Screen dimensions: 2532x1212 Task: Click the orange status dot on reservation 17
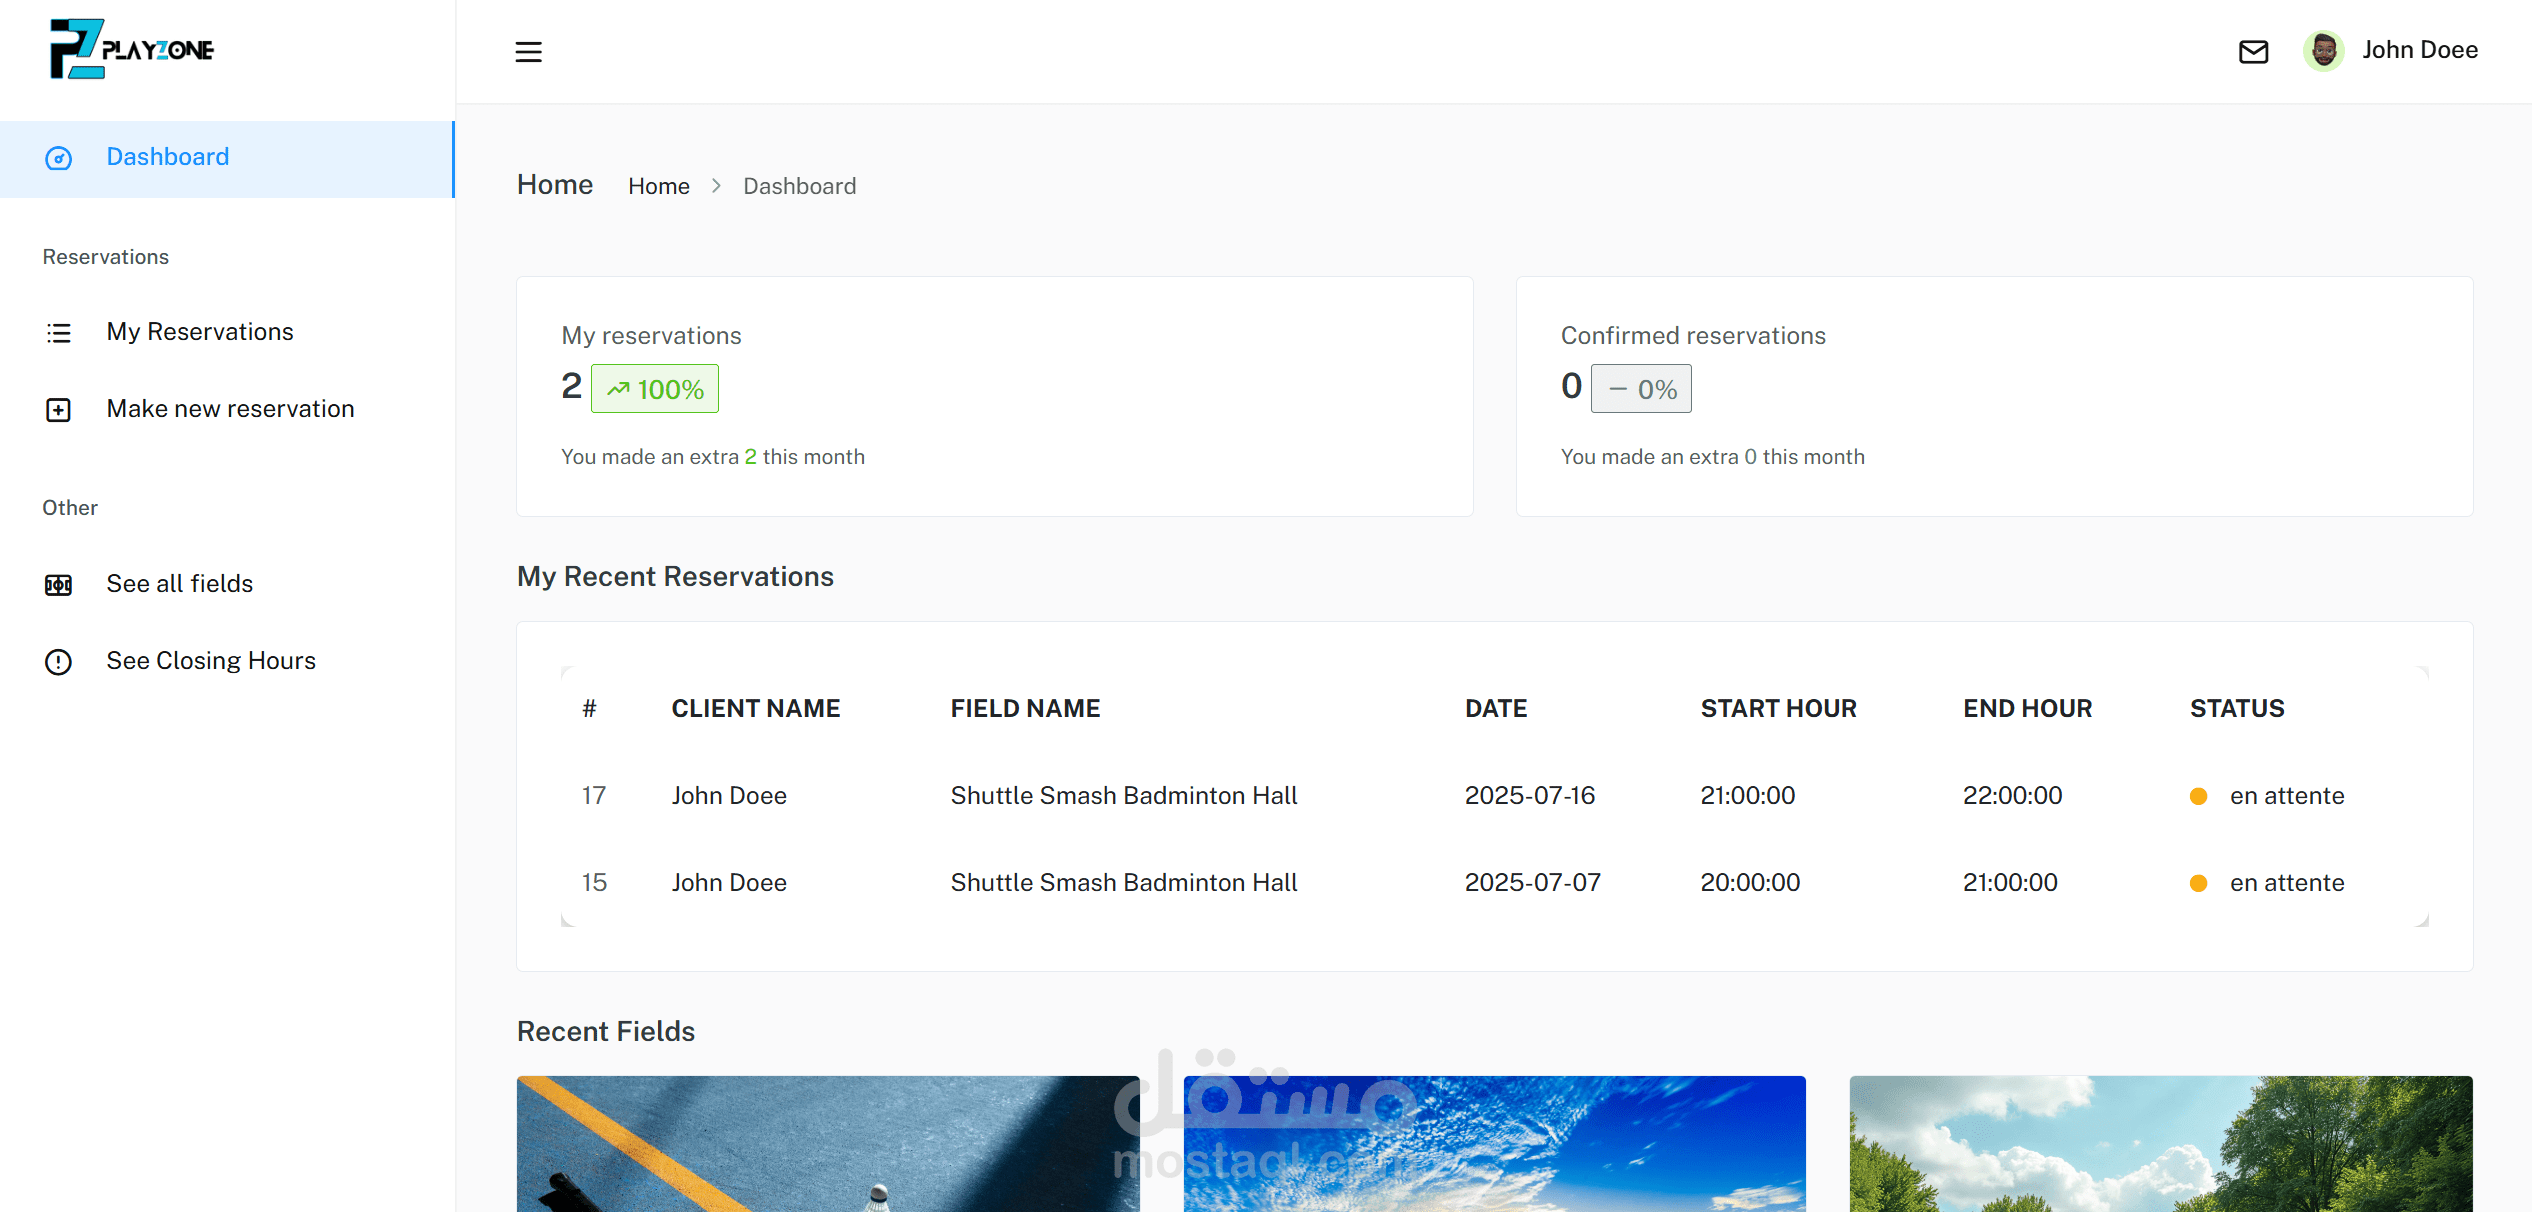2198,796
